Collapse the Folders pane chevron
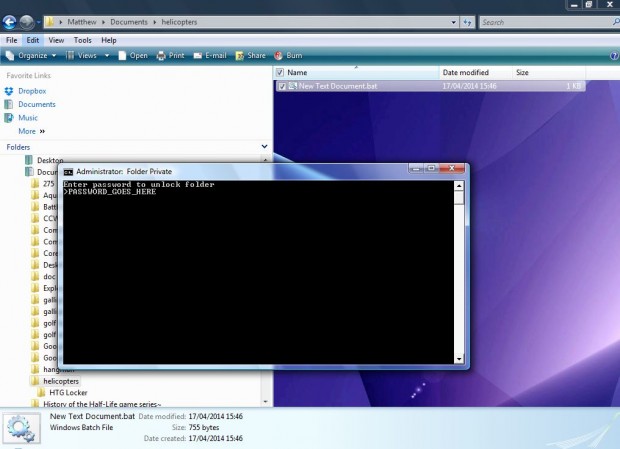This screenshot has height=449, width=620. [x=265, y=147]
